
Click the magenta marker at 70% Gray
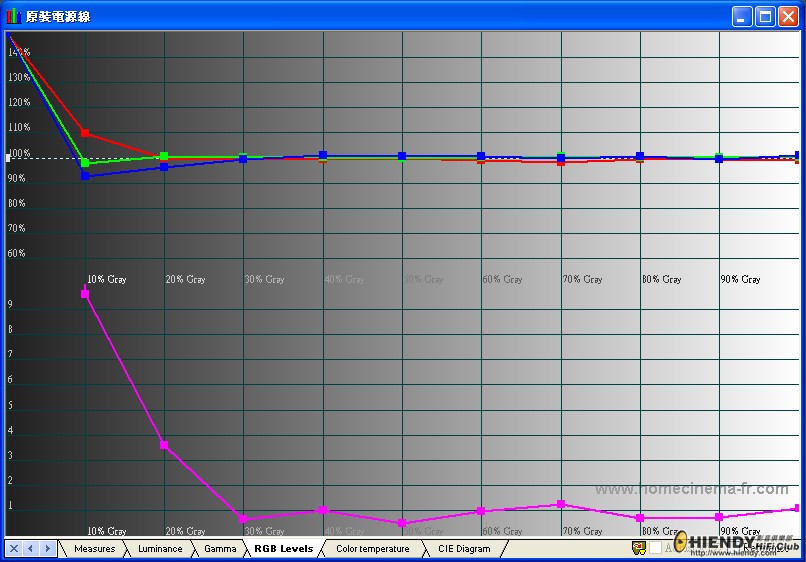pos(561,504)
